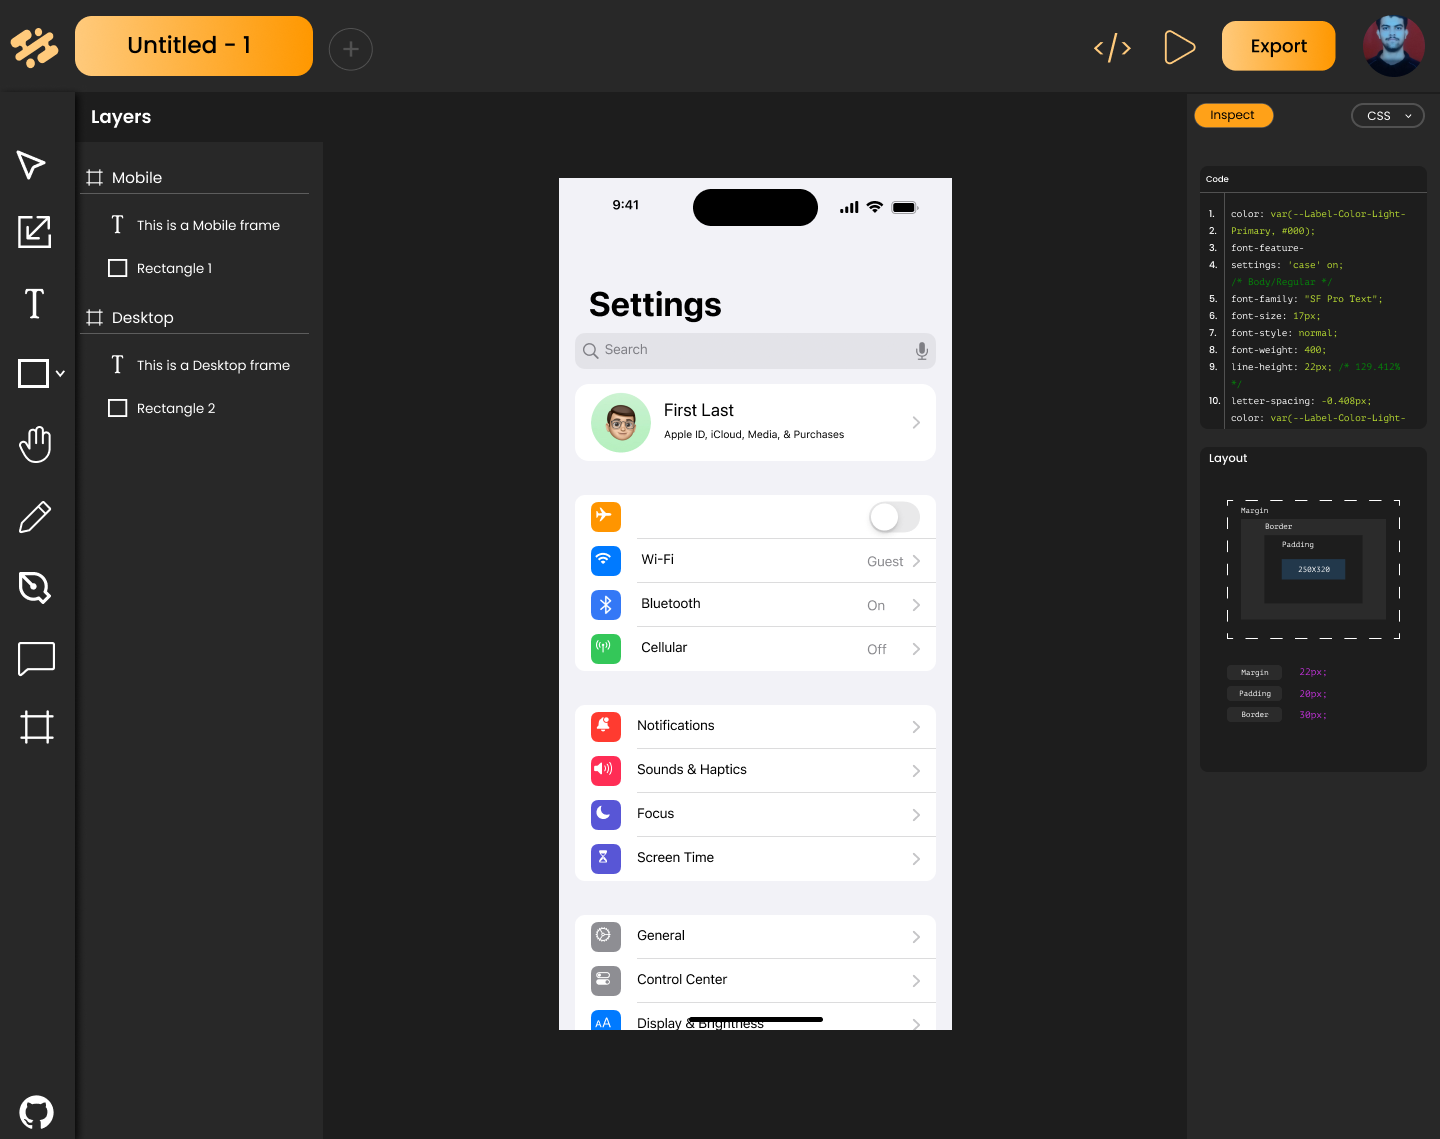Viewport: 1440px width, 1139px height.
Task: Open the Screen Time row chevron
Action: [x=917, y=859]
